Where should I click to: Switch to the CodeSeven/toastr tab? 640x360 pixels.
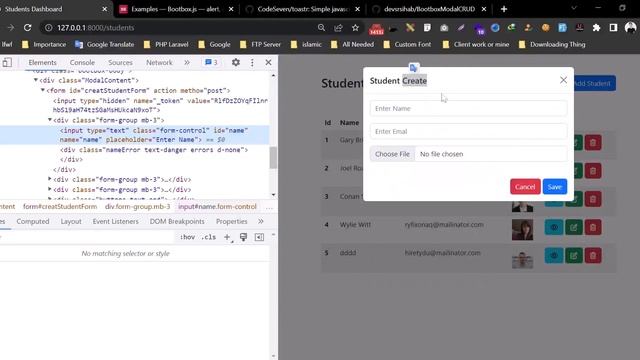click(x=303, y=9)
